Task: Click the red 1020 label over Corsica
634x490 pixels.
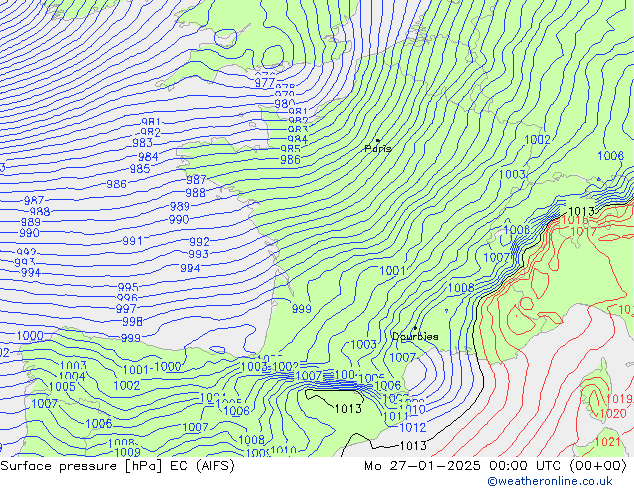Action: point(613,414)
